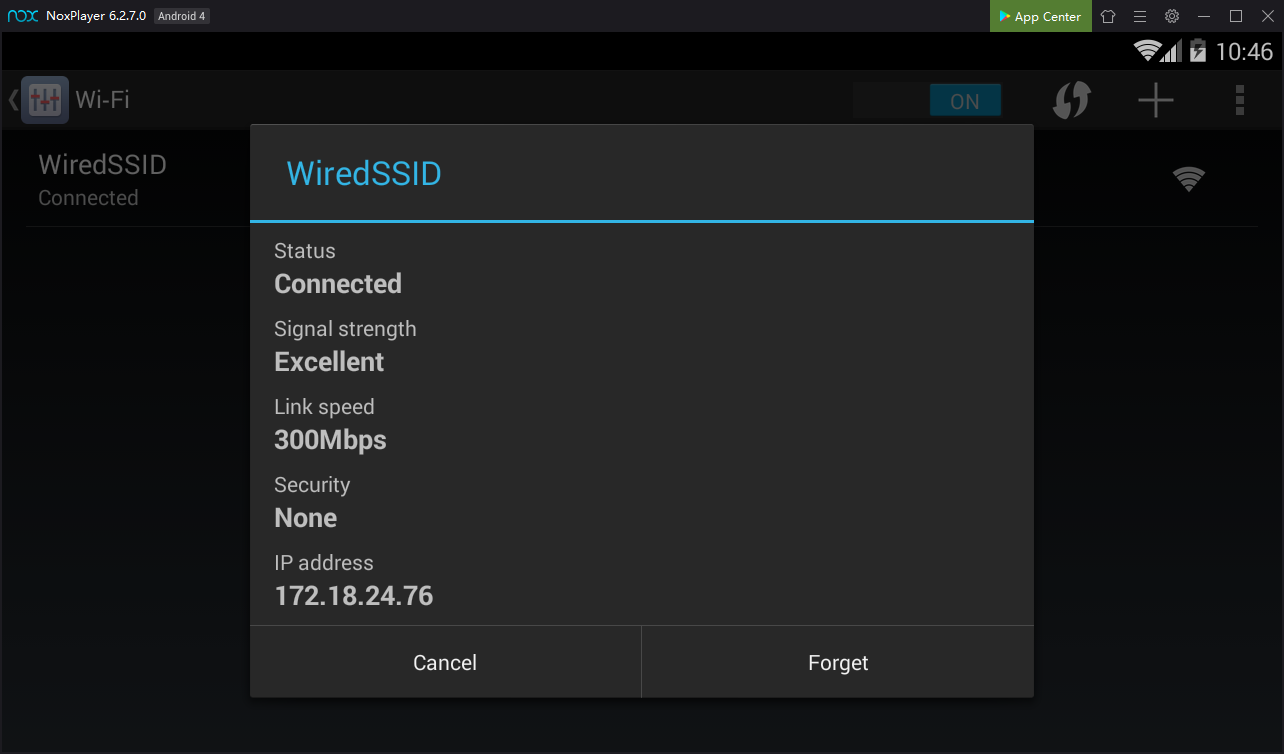
Task: Open NoxPlayer skin theme shirt icon
Action: pyautogui.click(x=1108, y=16)
